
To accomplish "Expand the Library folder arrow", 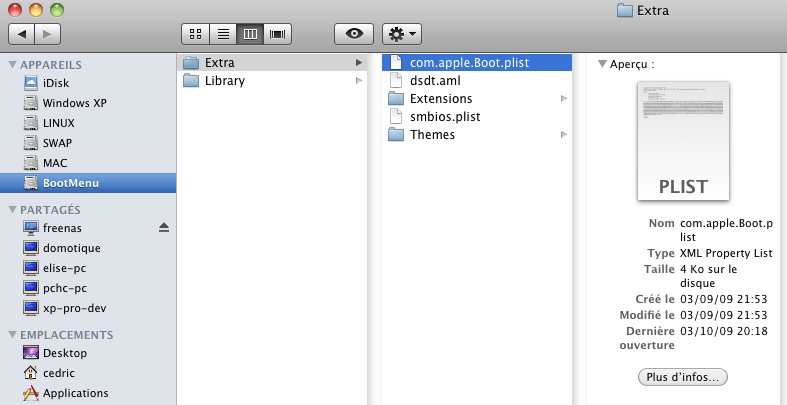I will tap(359, 81).
